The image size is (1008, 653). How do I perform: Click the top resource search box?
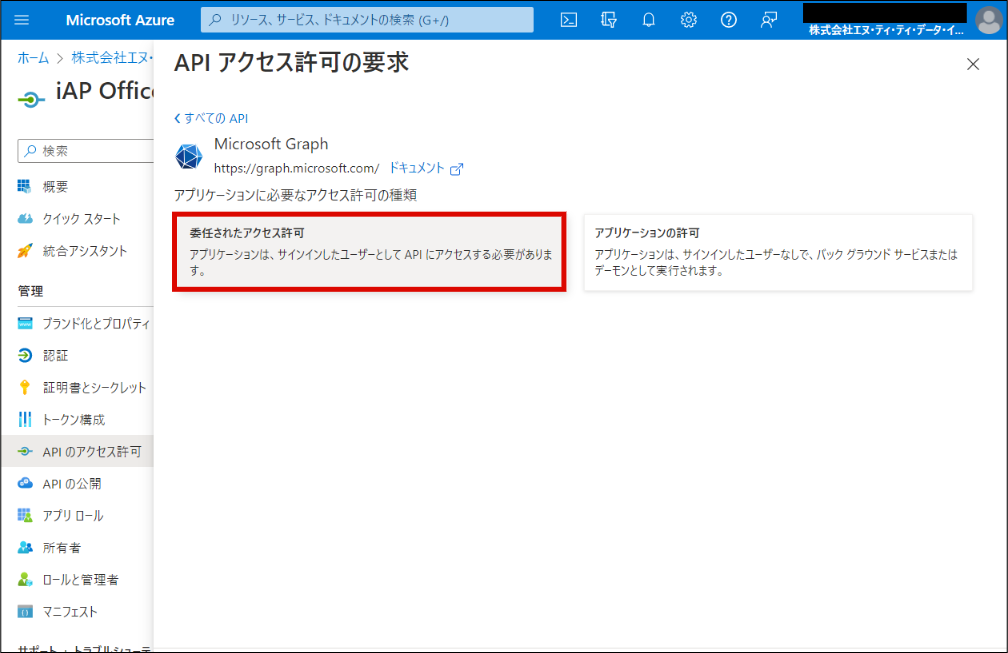click(x=367, y=20)
